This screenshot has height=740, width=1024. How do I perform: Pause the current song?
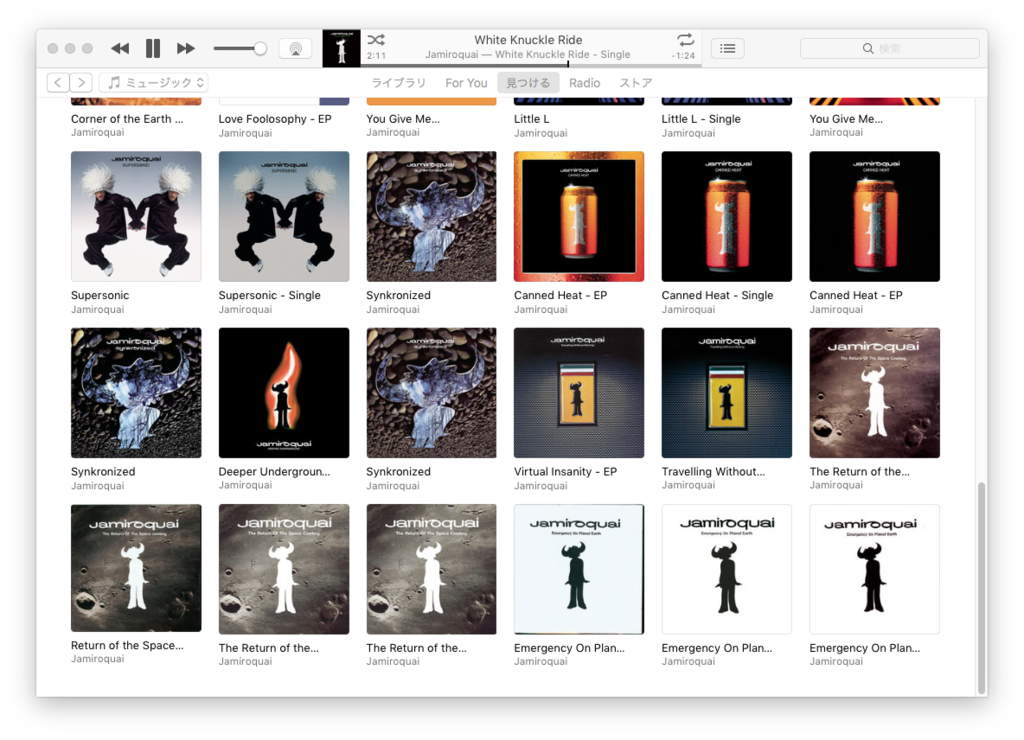click(153, 48)
